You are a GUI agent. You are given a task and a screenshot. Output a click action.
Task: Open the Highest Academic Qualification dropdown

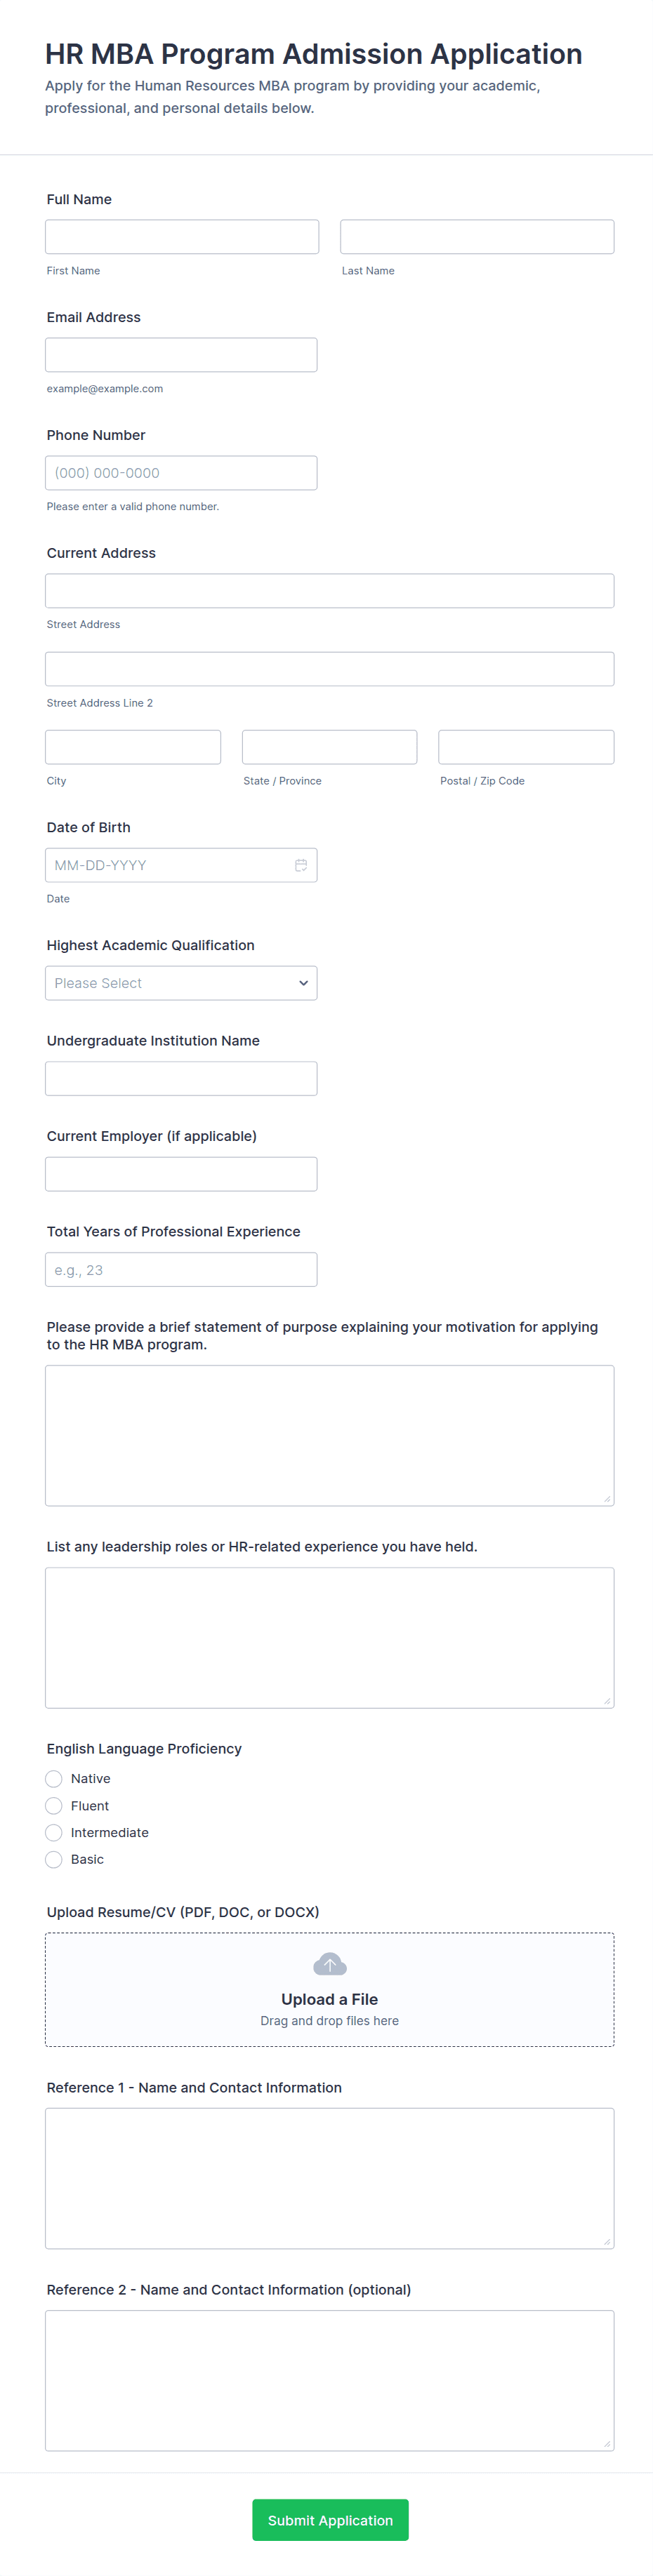point(181,983)
